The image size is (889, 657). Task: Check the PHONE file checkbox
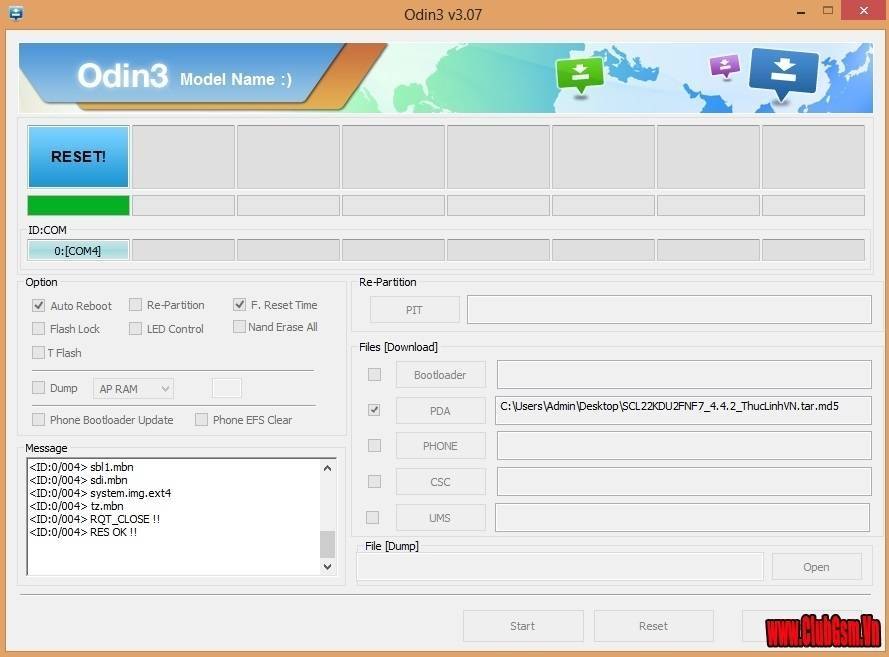tap(374, 446)
